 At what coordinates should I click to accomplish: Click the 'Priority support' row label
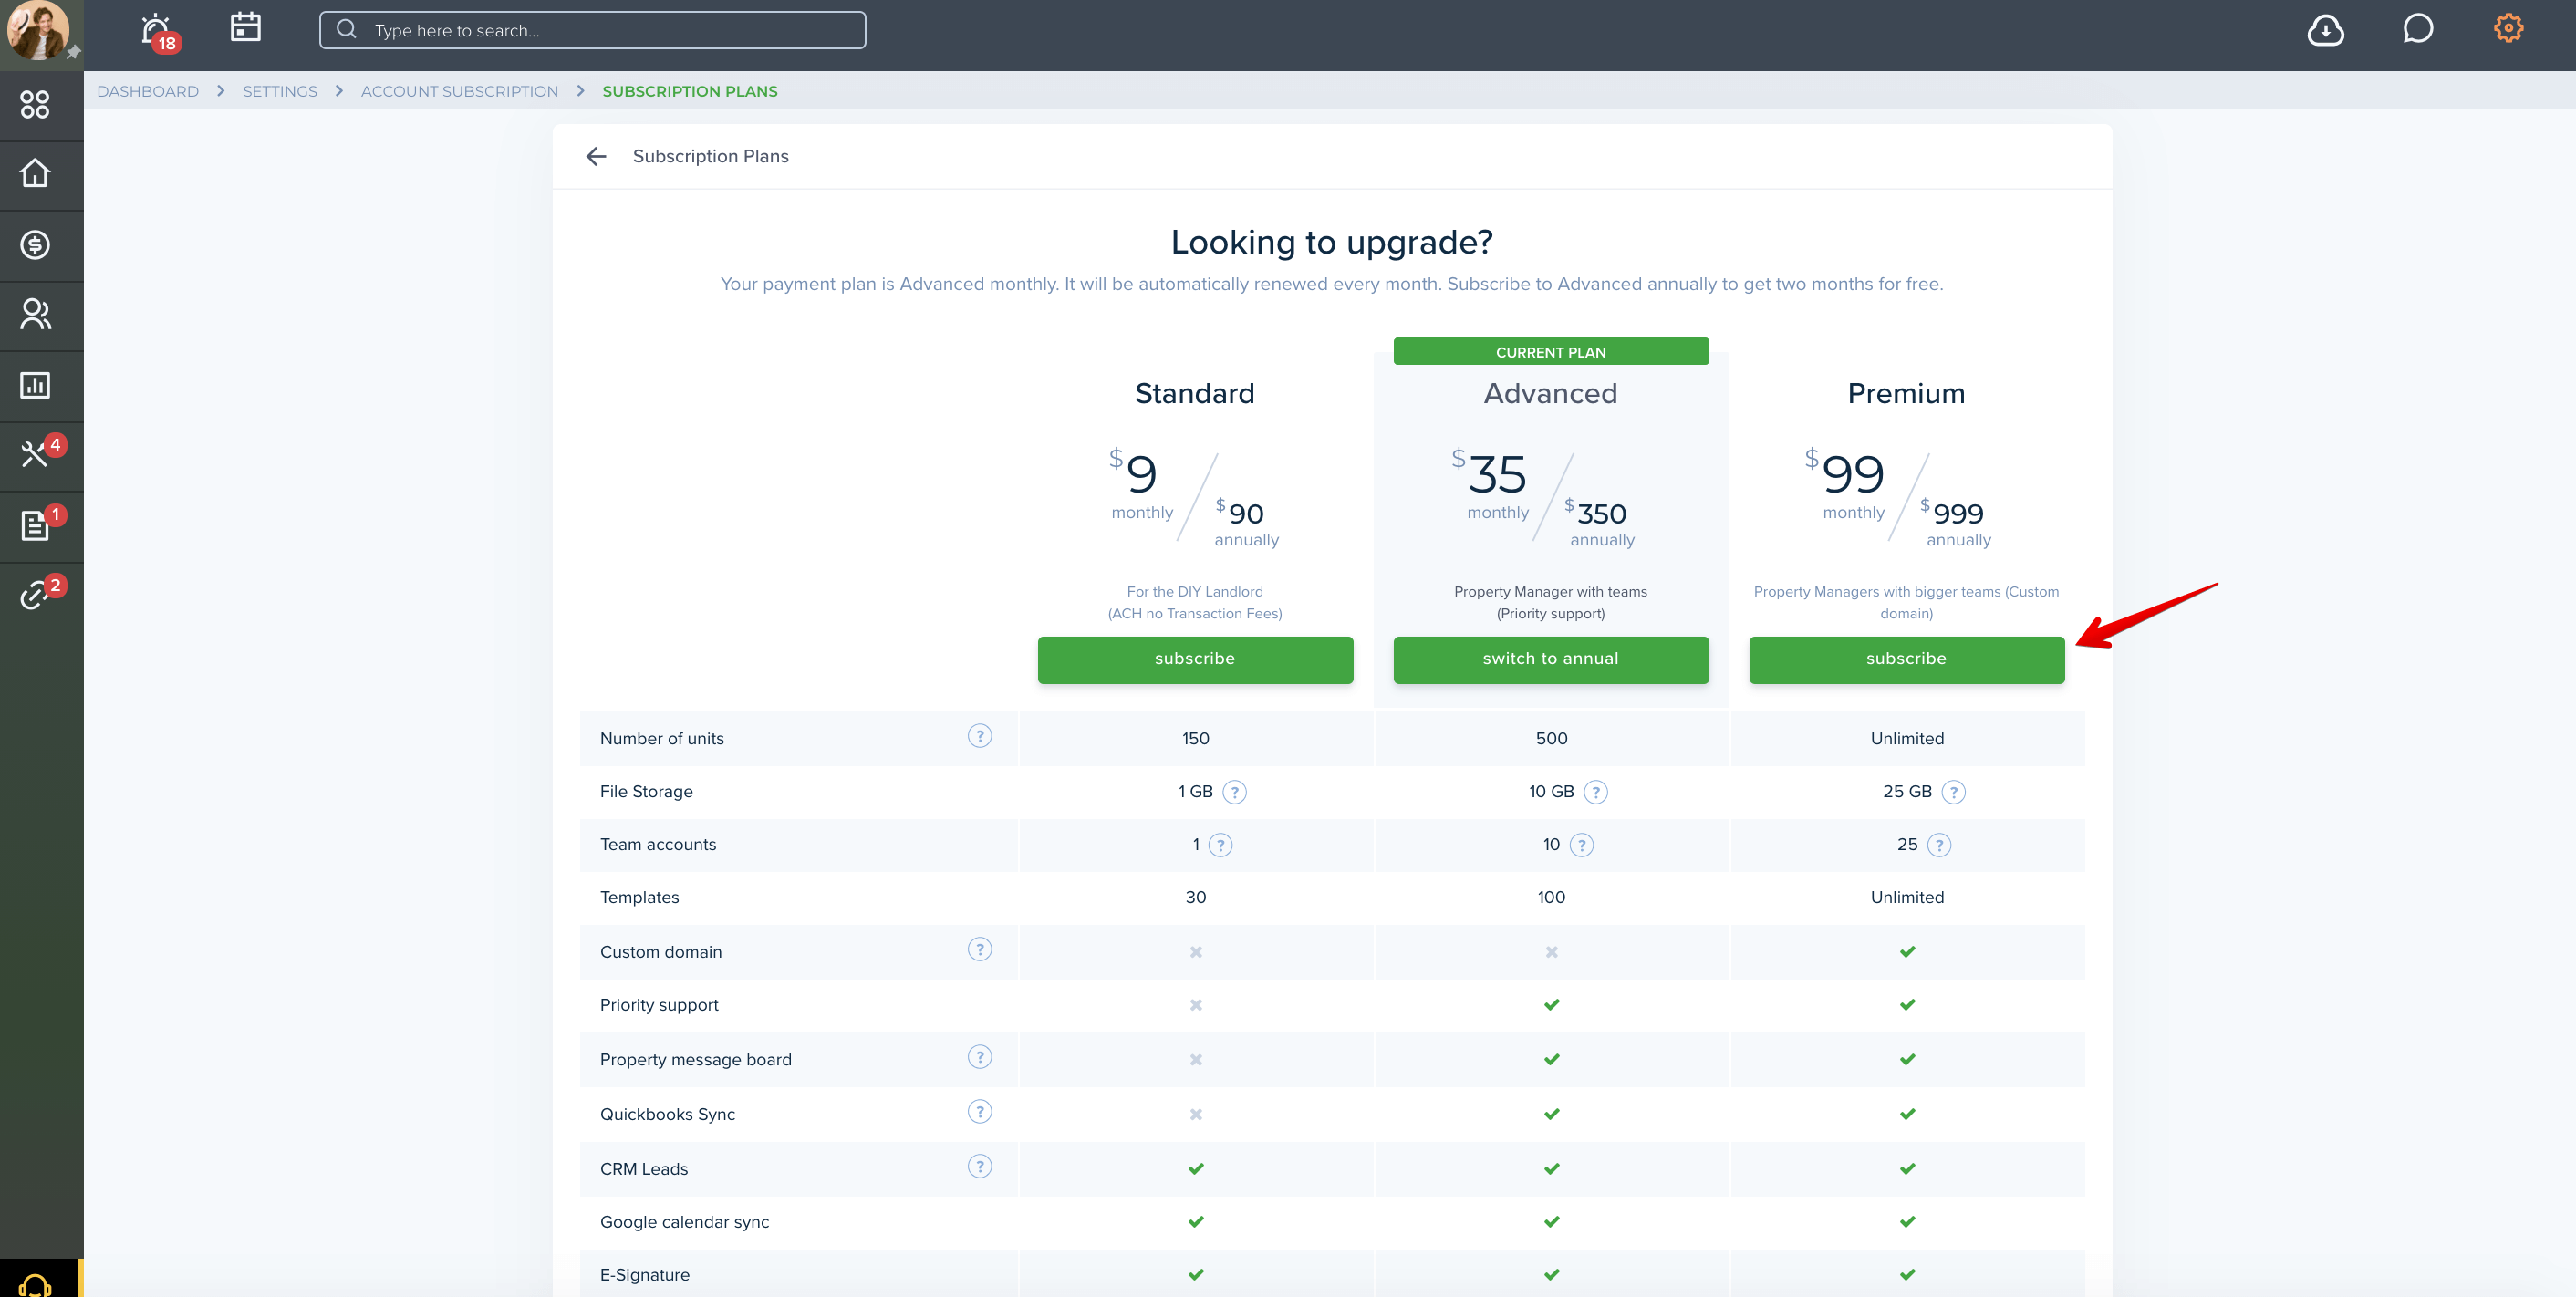(659, 1005)
